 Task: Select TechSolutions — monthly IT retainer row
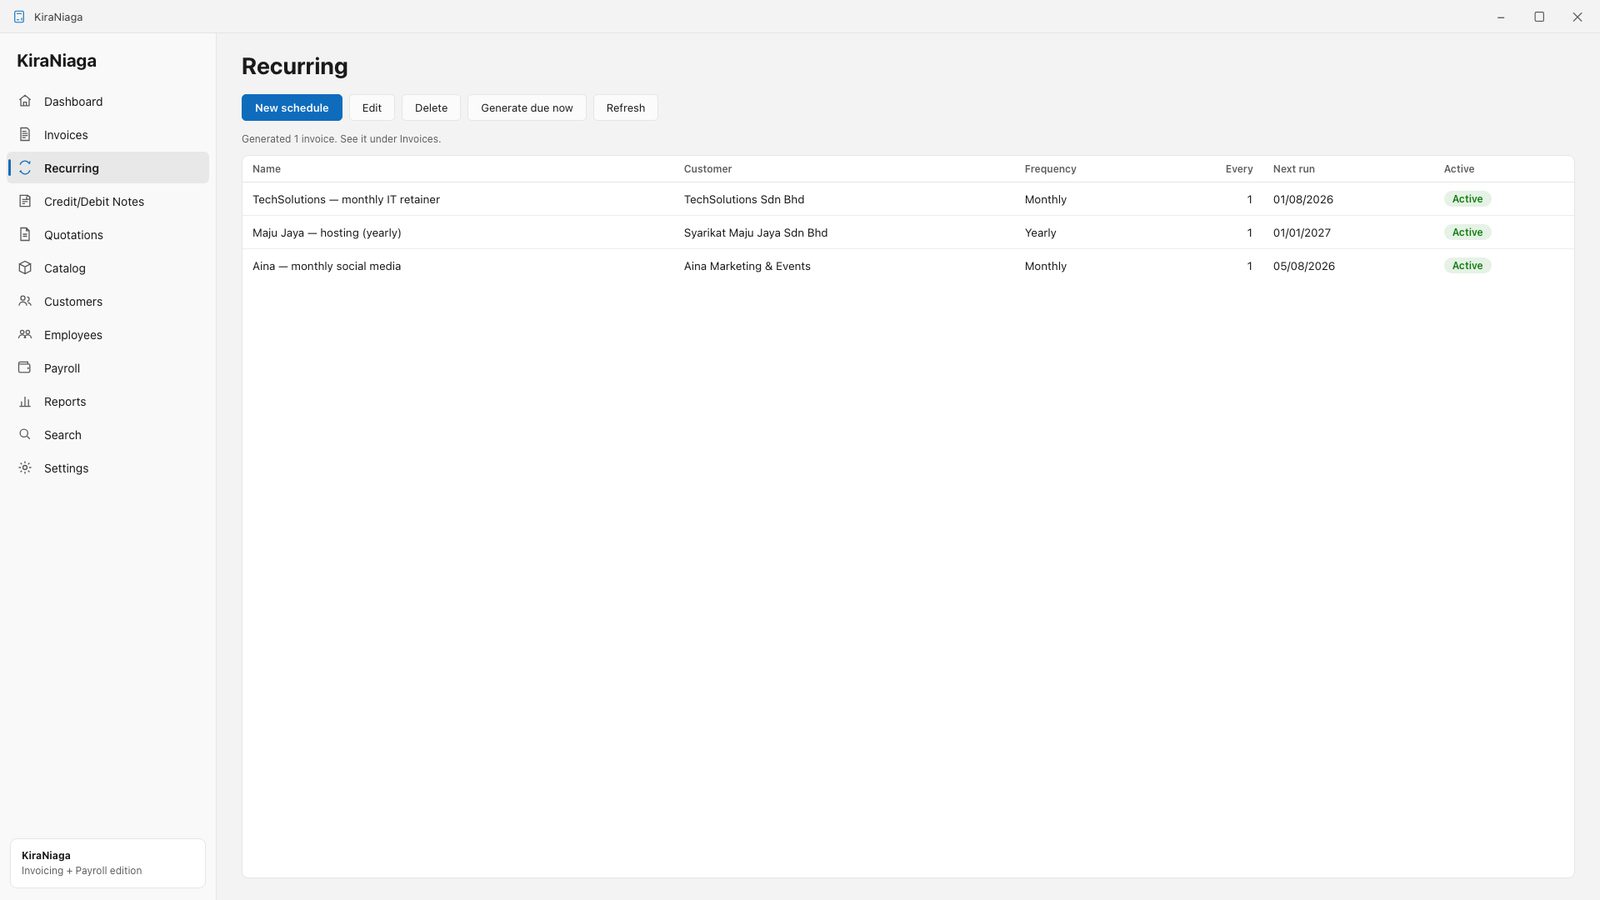908,199
